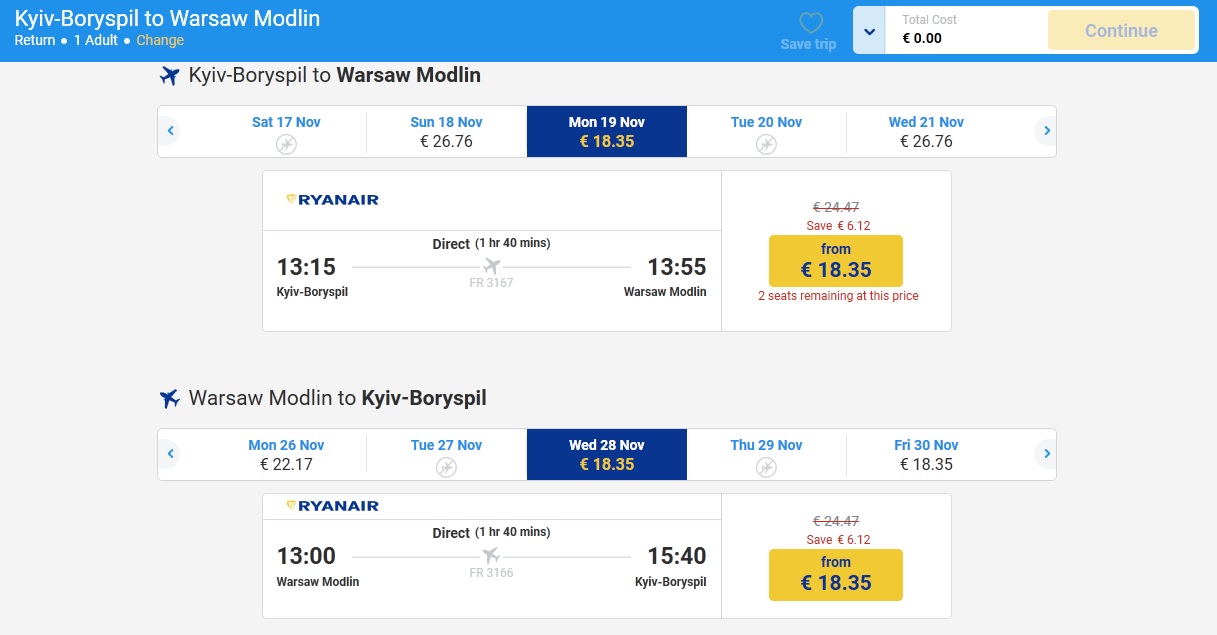Click the selected Mon 19 Nov date tab
This screenshot has width=1217, height=635.
pos(606,132)
